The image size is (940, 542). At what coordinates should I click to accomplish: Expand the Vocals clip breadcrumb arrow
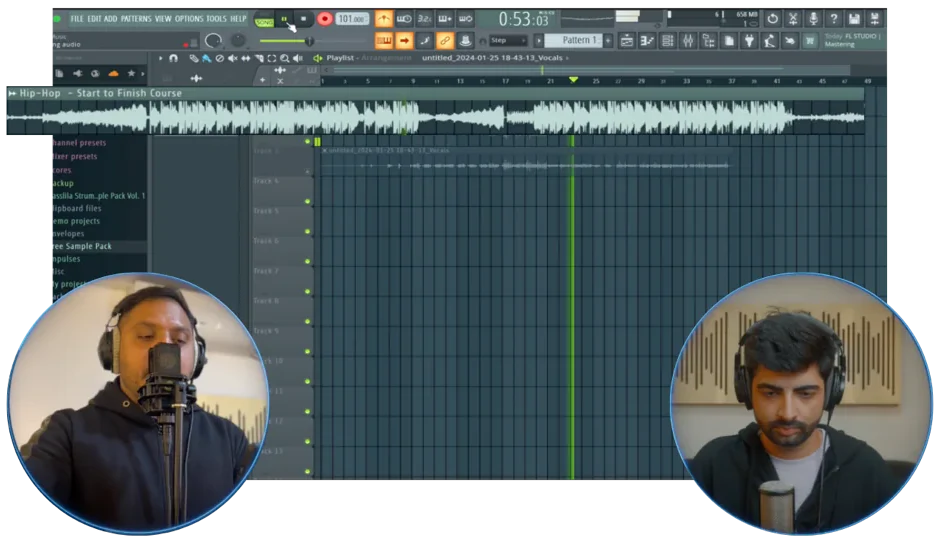(567, 58)
